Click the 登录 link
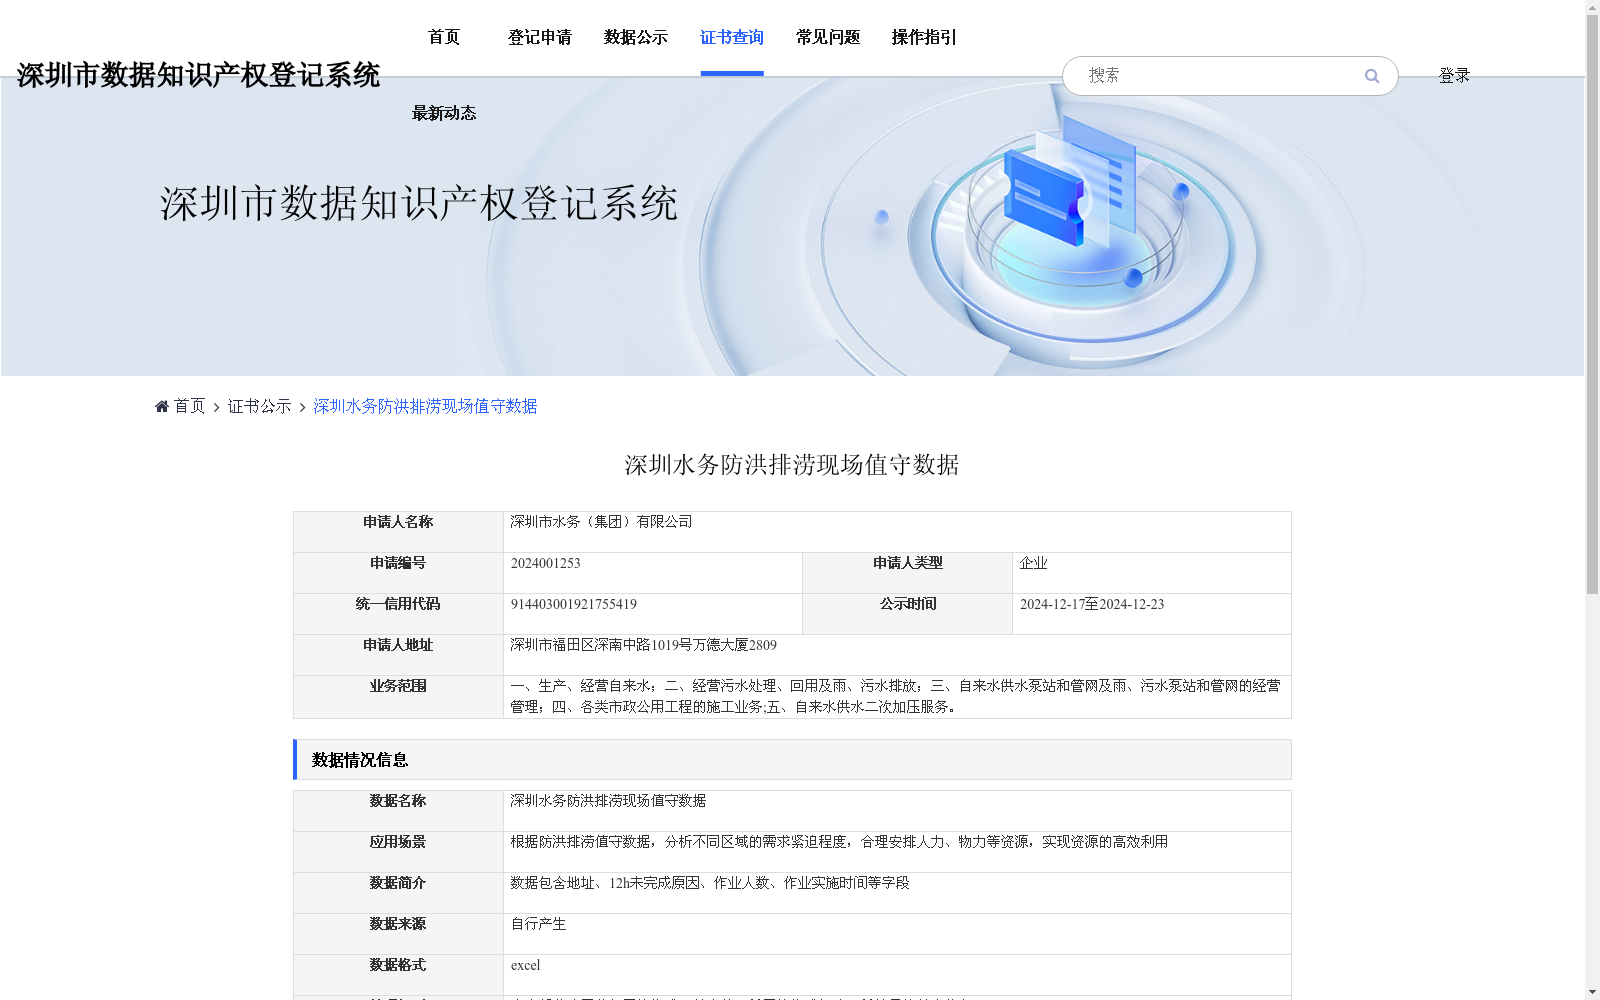This screenshot has width=1600, height=1000. click(x=1453, y=75)
